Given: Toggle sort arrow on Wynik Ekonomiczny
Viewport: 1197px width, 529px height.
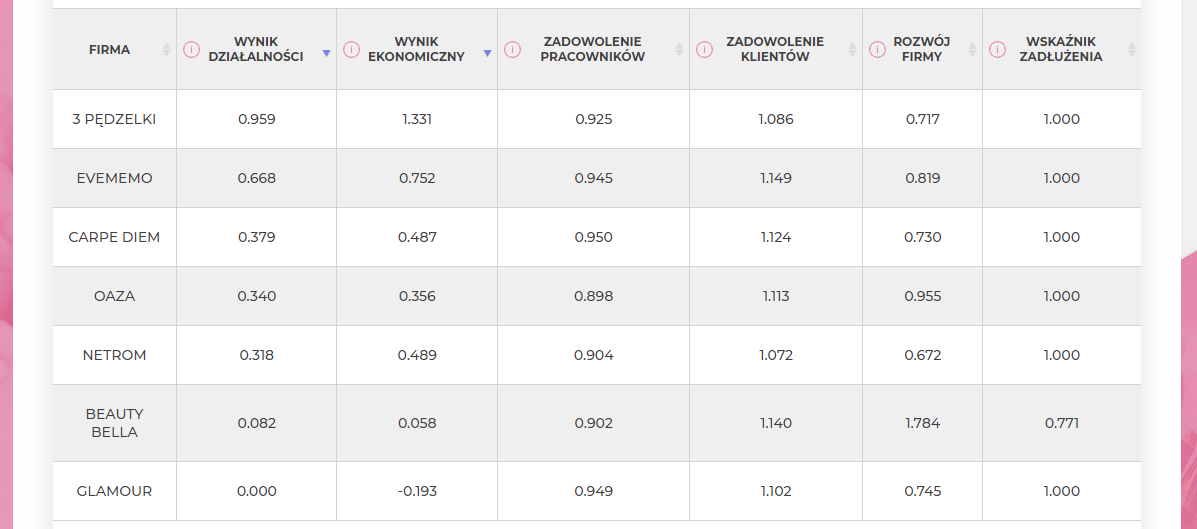Looking at the screenshot, I should coord(487,53).
